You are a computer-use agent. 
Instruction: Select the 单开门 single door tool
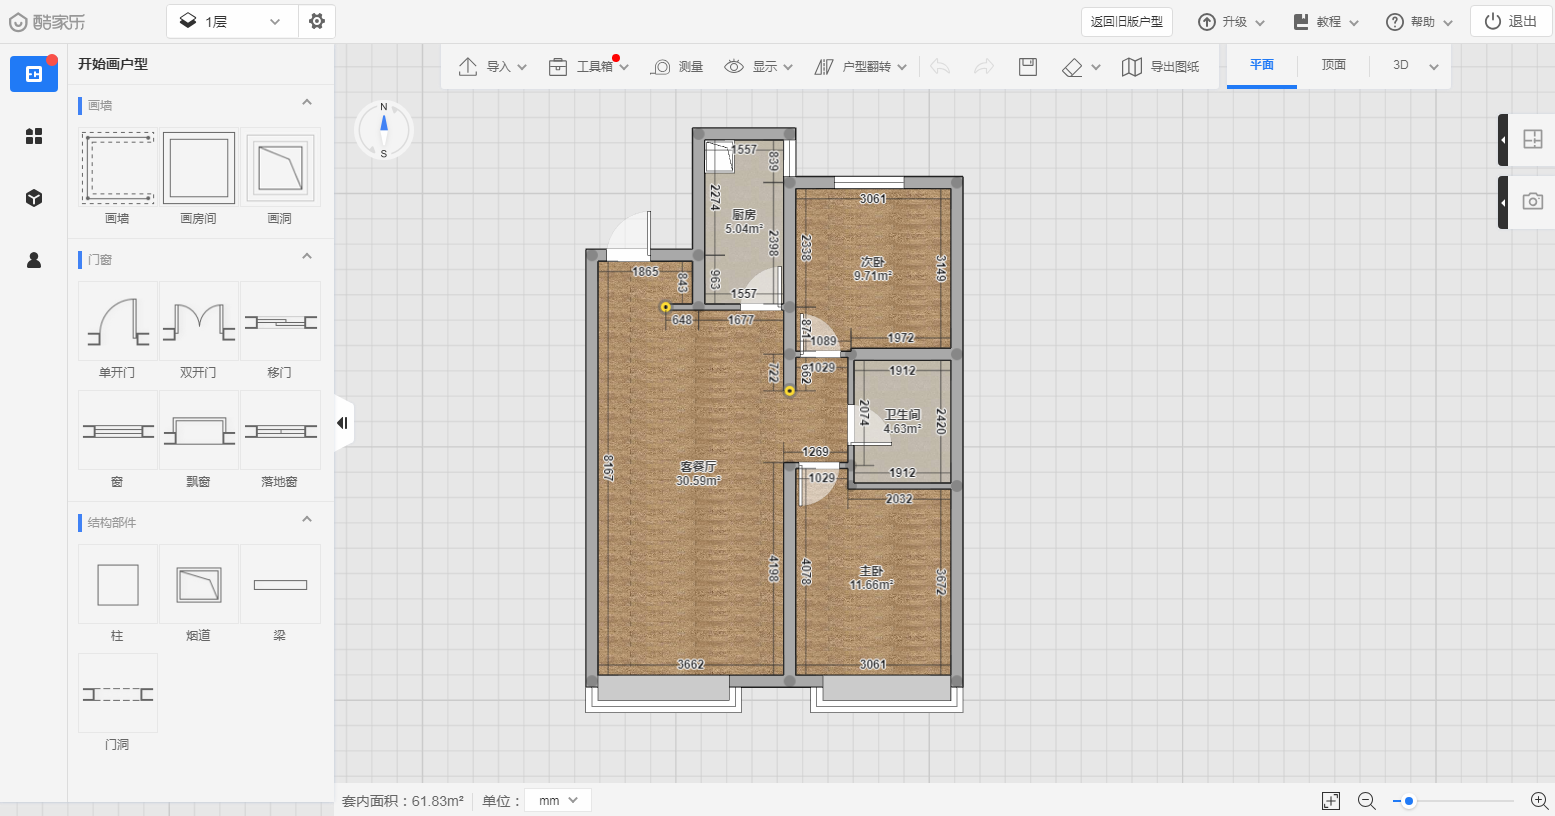(x=117, y=322)
